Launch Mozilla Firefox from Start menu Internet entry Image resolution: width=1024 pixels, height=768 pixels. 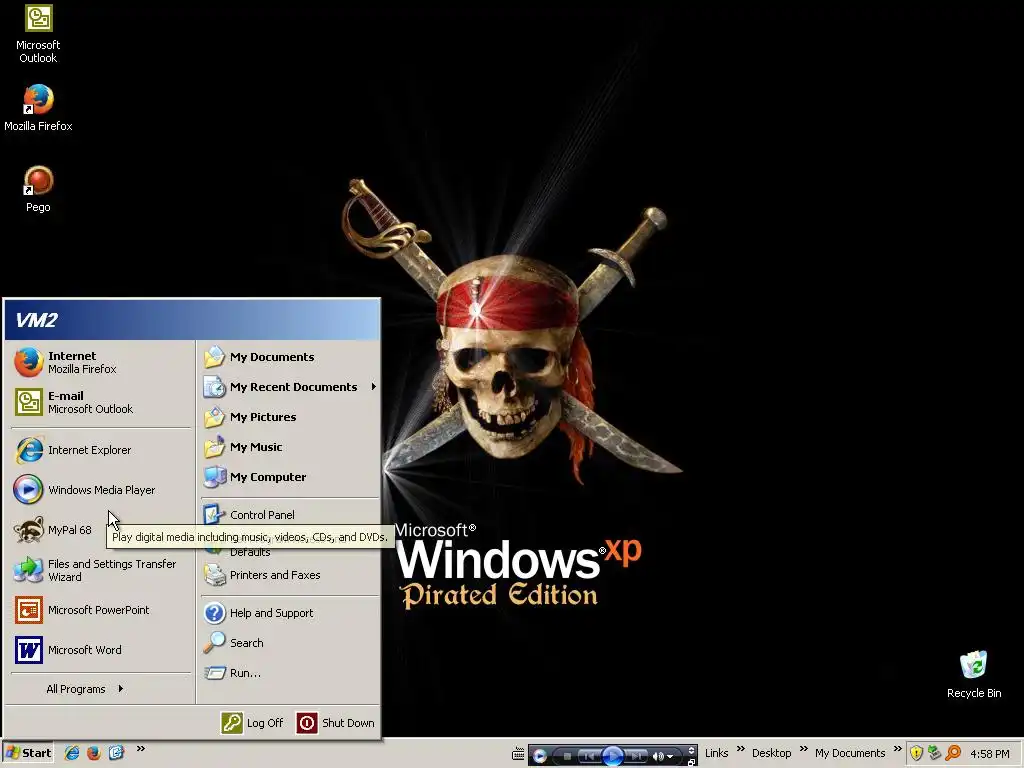101,362
